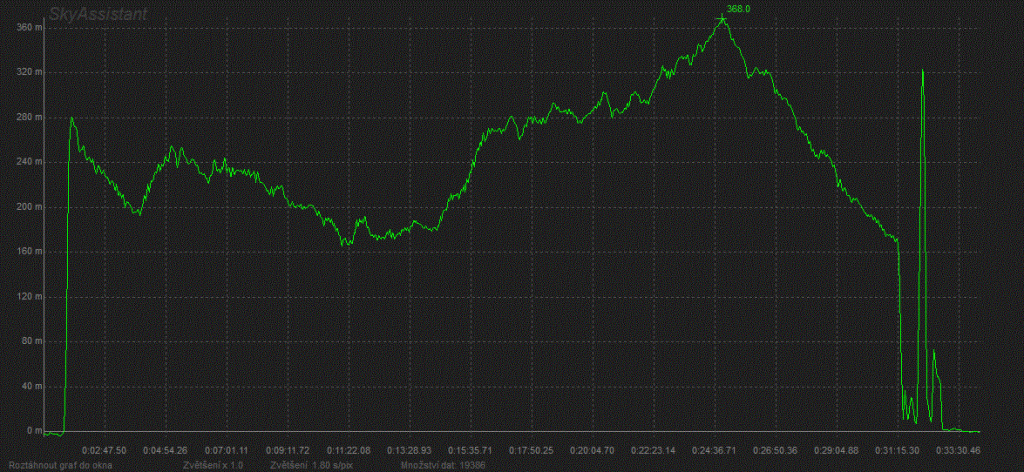Viewport: 1024px width, 472px height.
Task: Click the 0:11:22.08 time axis label
Action: pos(355,450)
